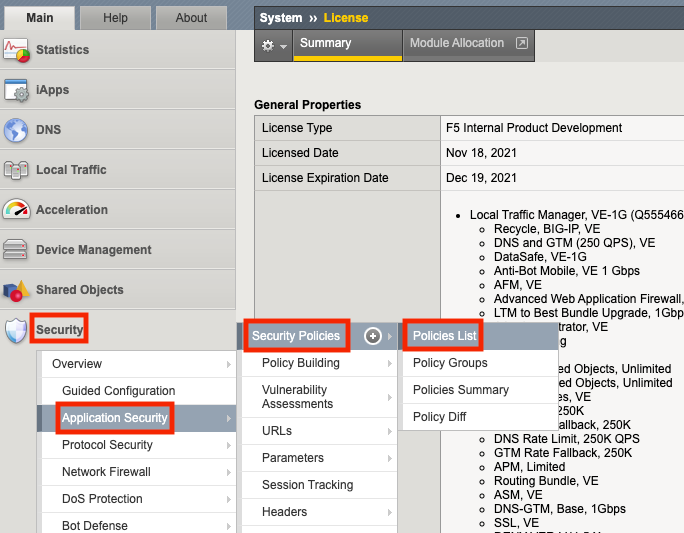The image size is (684, 533).
Task: Click the General Properties heading
Action: point(308,105)
